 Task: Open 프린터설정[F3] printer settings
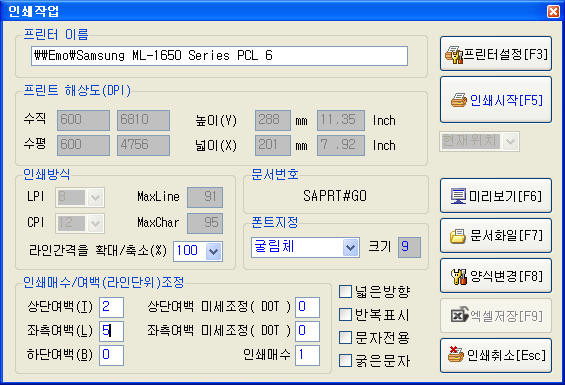pyautogui.click(x=496, y=54)
